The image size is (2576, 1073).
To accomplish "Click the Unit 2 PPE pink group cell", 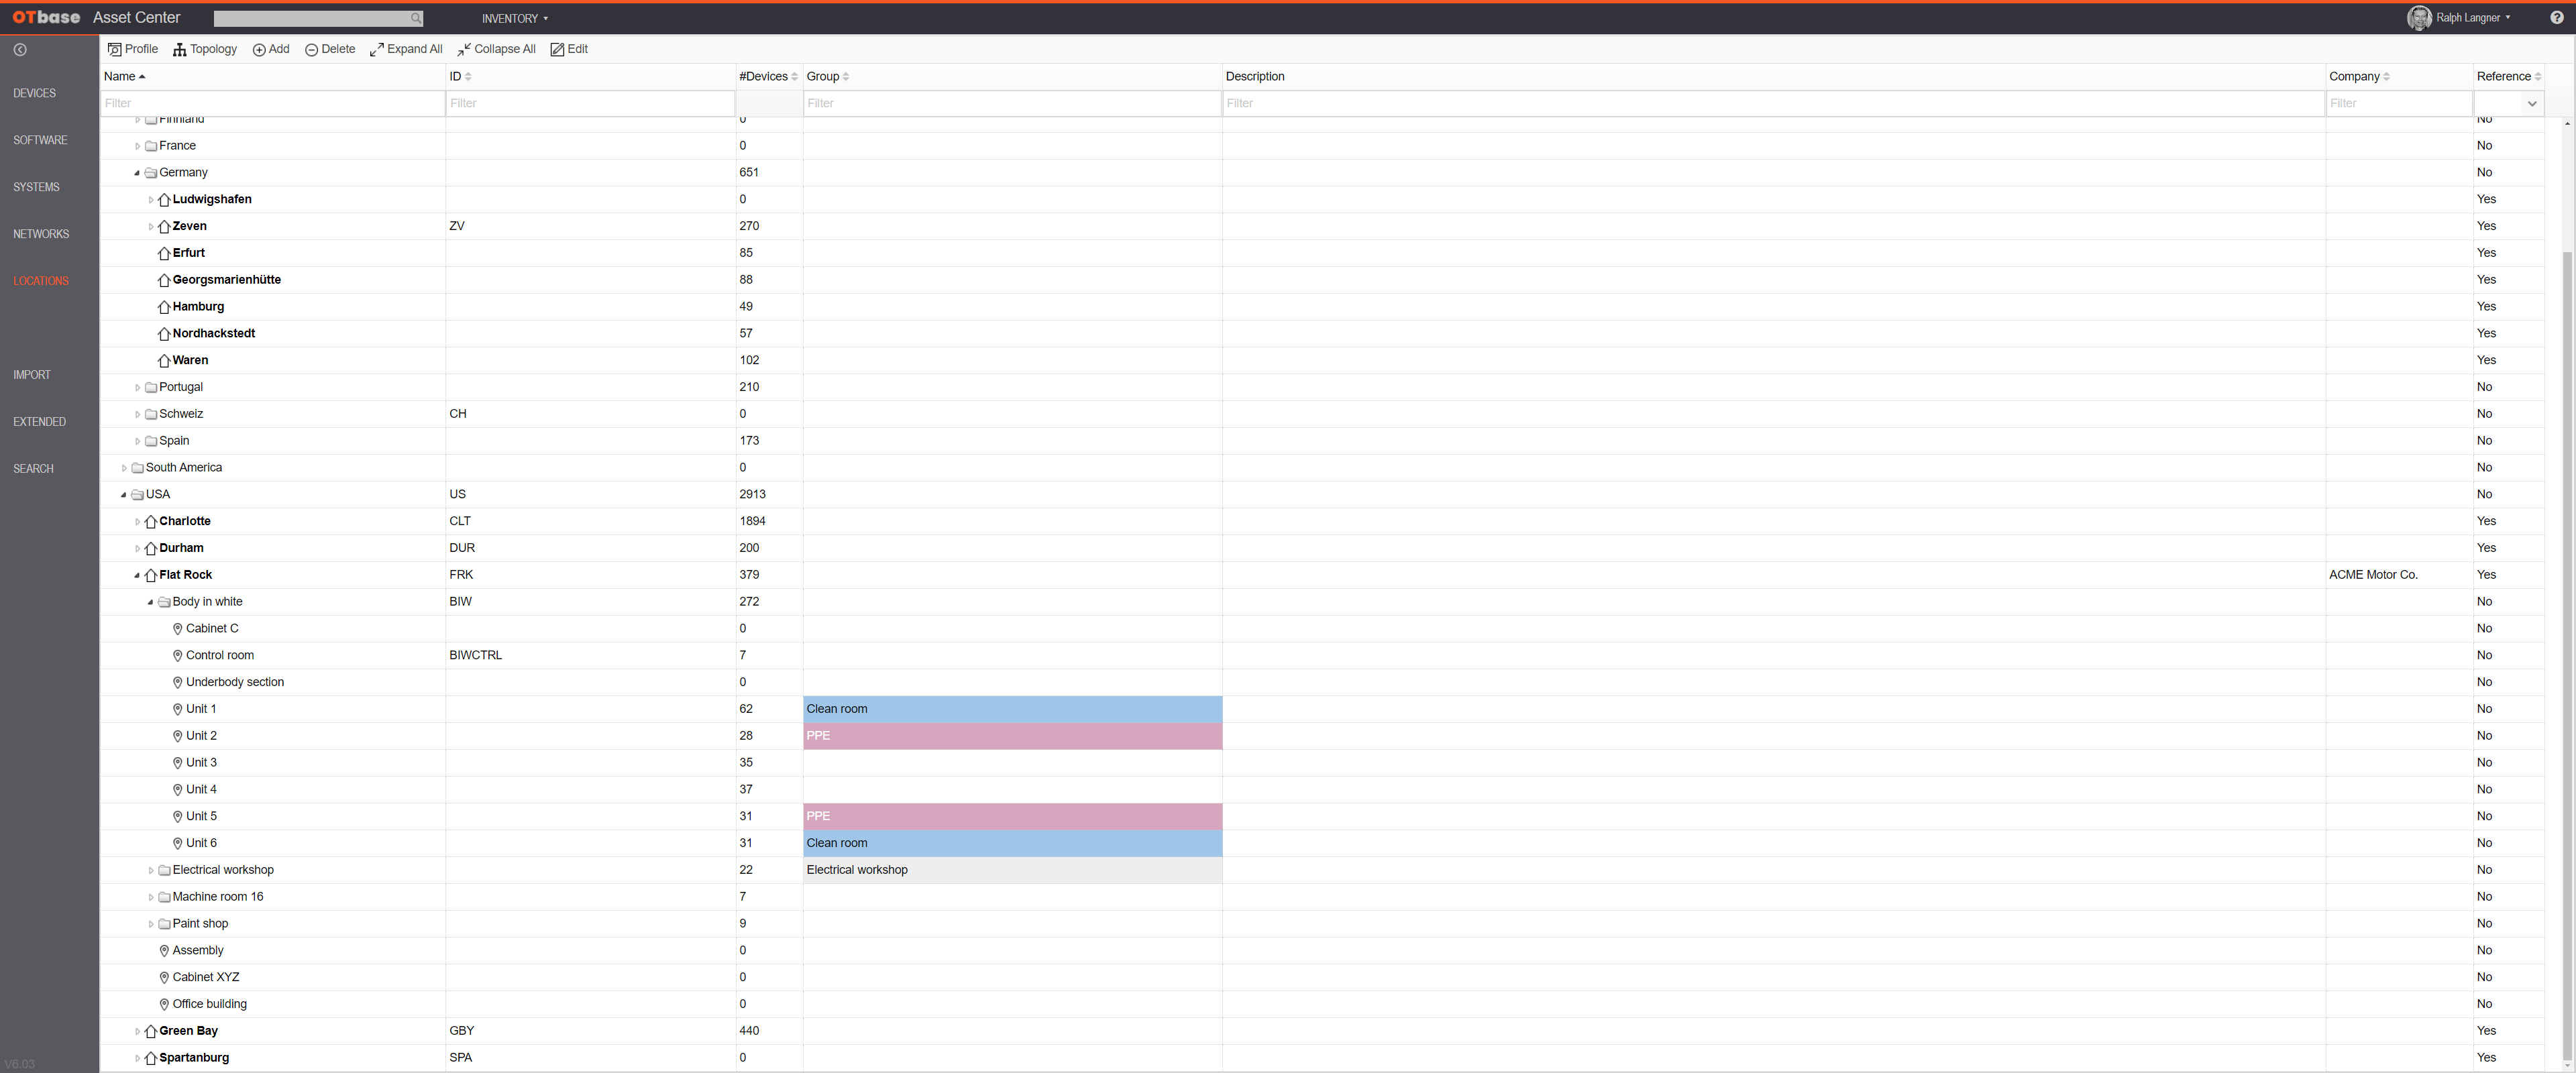I will coord(1012,736).
